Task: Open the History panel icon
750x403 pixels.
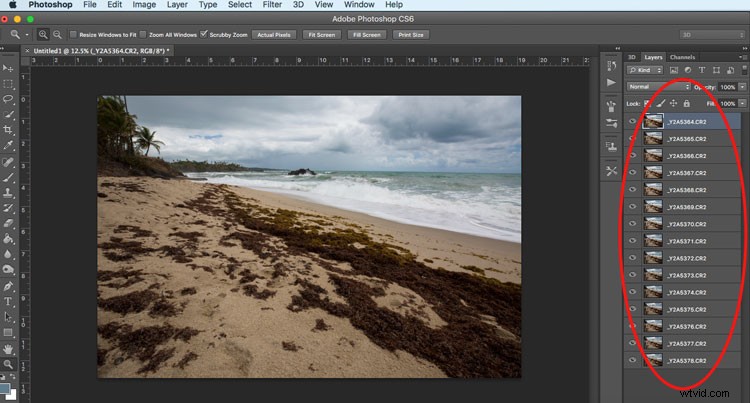Action: [x=611, y=65]
